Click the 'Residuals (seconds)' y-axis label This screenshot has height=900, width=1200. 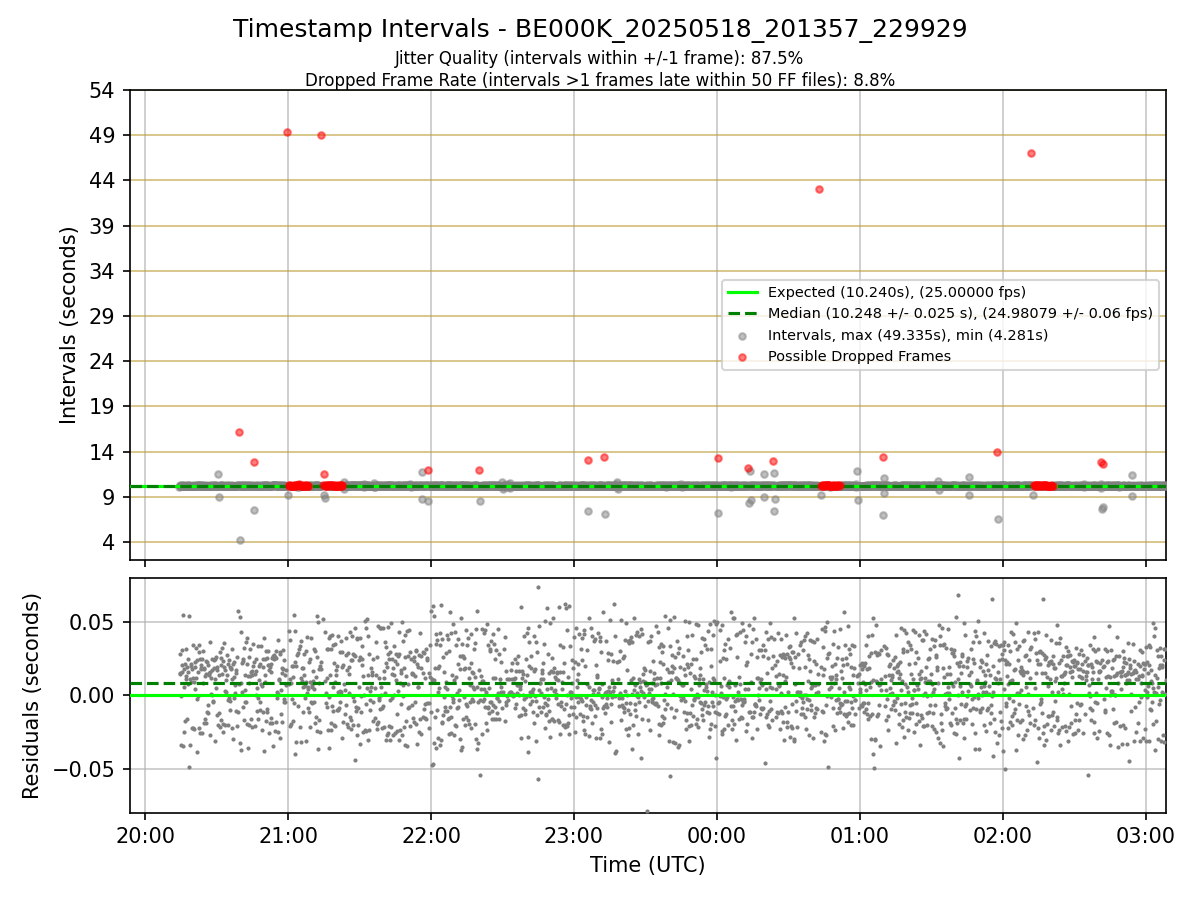pos(32,696)
